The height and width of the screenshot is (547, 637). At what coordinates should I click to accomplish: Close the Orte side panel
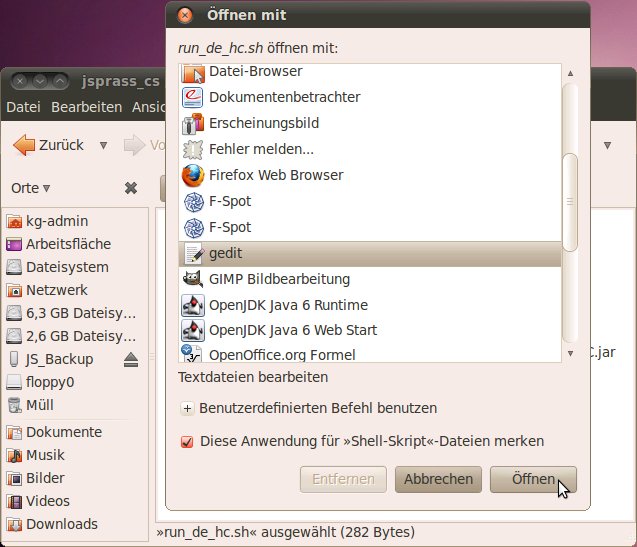[x=131, y=188]
